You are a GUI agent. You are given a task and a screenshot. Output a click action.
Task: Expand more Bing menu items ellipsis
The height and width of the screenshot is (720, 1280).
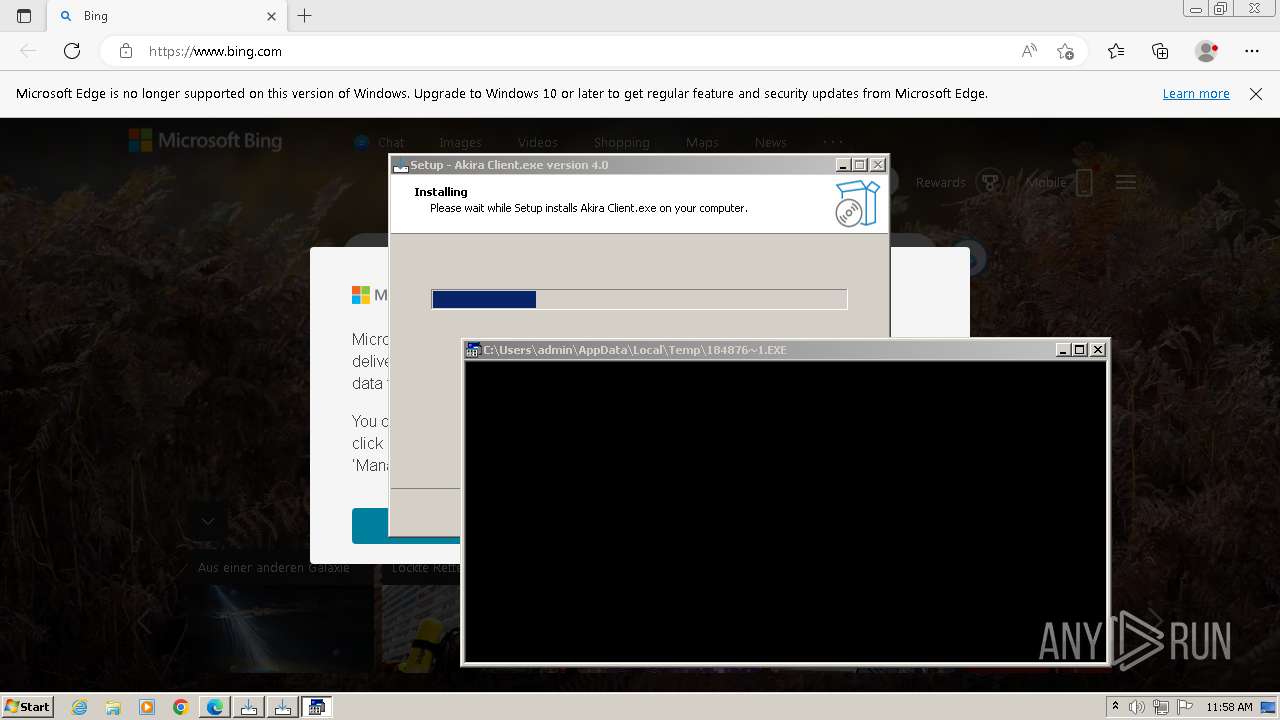pos(833,141)
